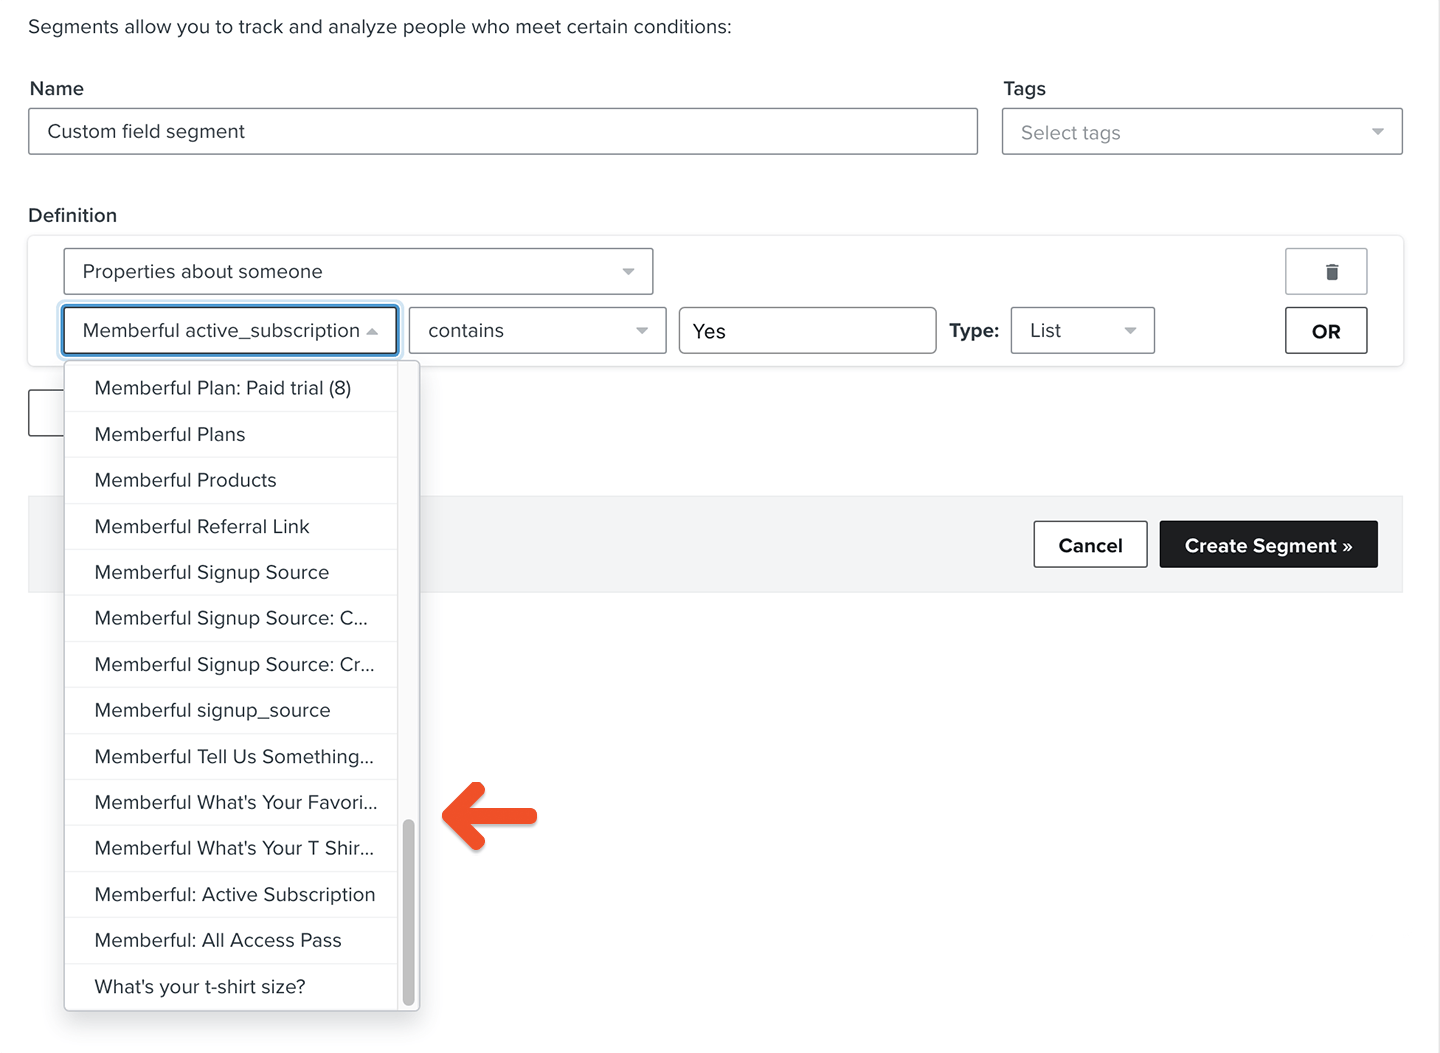The width and height of the screenshot is (1440, 1053).
Task: Choose Memberful What's Your T Shir... option
Action: click(x=231, y=848)
